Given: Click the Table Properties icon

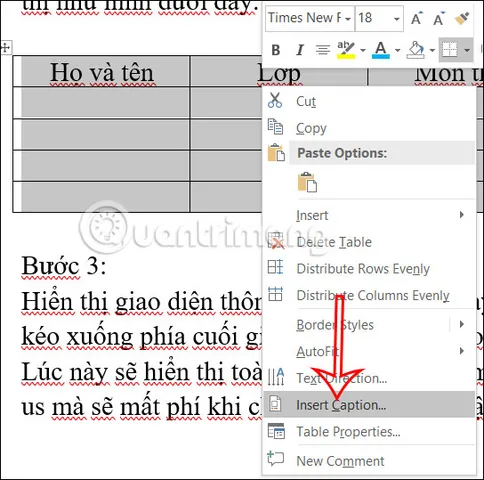Looking at the screenshot, I should click(276, 431).
